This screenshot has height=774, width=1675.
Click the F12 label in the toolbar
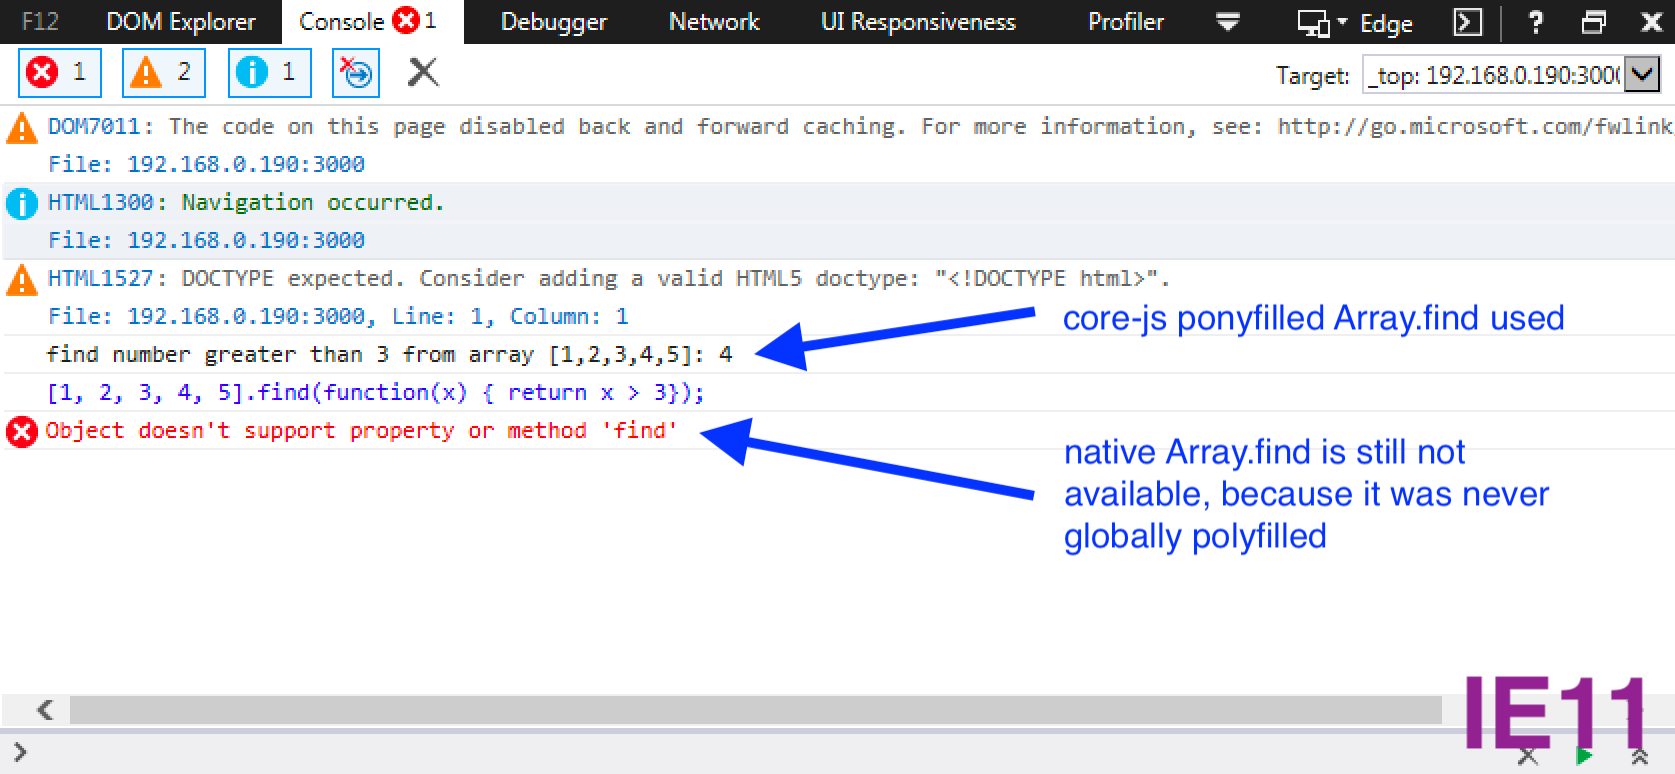click(x=41, y=22)
